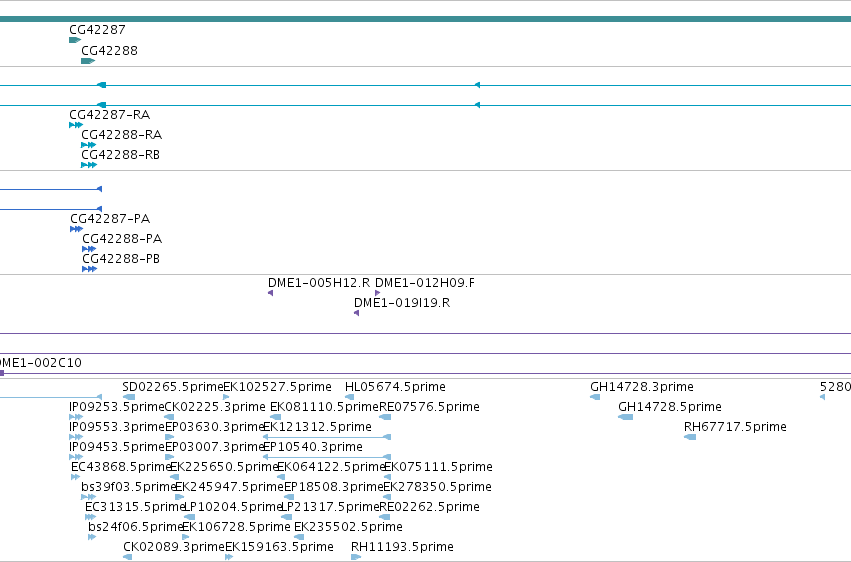Click the EK278350.5prime EST

coord(437,487)
